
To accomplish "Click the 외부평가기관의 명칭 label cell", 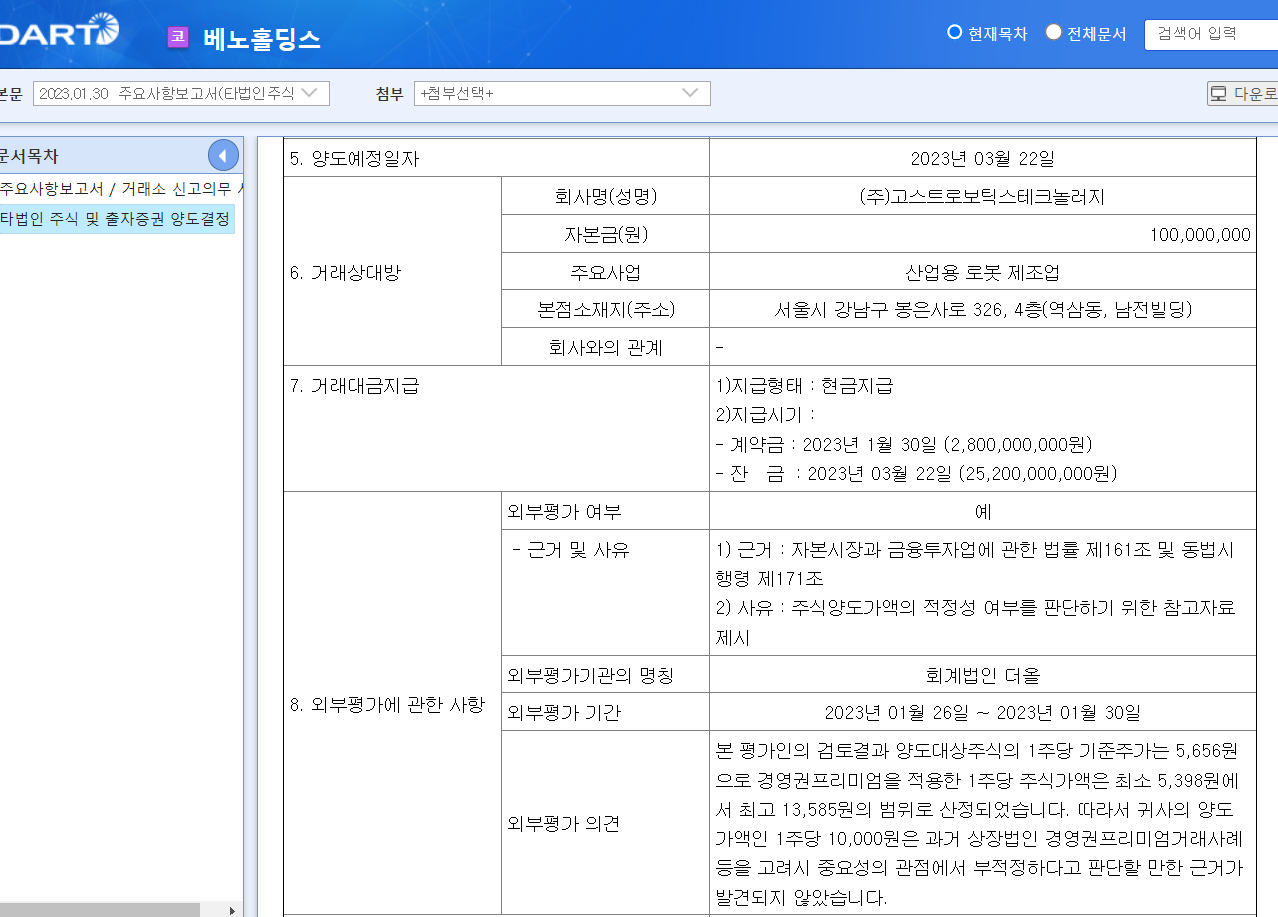I will 605,675.
